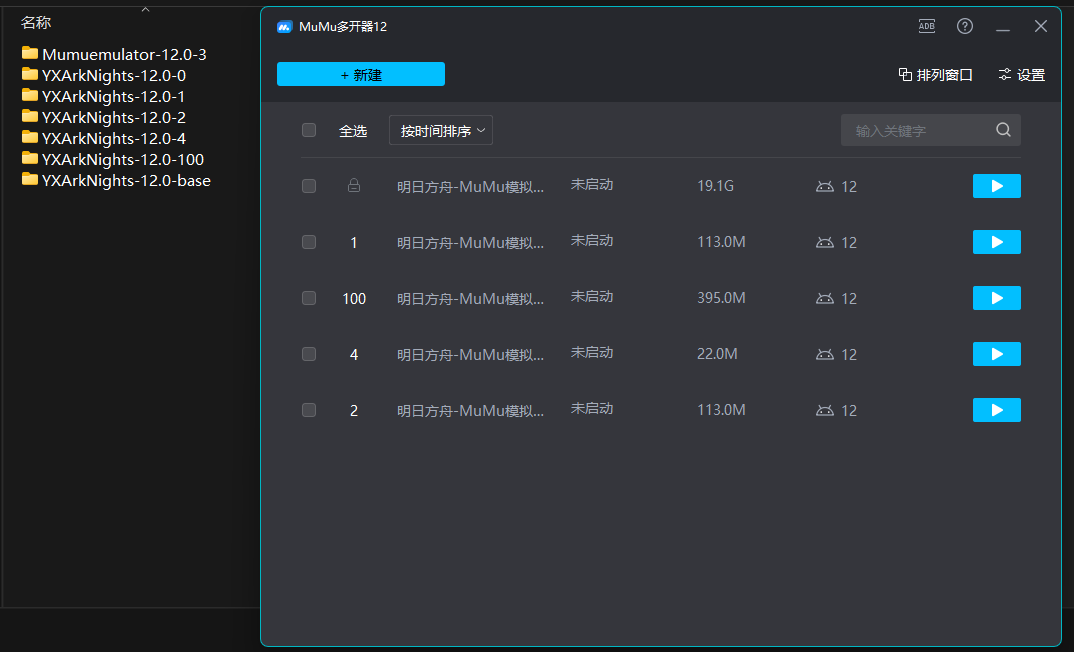Focus the keyword search field
Screen dimensions: 1074x652
point(931,130)
